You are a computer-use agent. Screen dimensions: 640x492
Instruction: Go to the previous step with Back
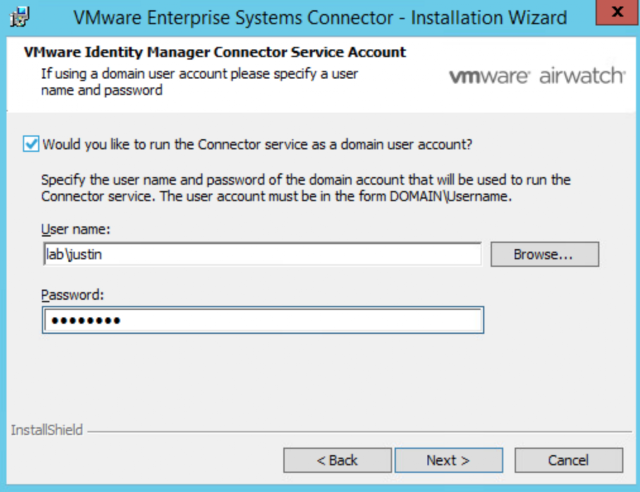[x=337, y=460]
